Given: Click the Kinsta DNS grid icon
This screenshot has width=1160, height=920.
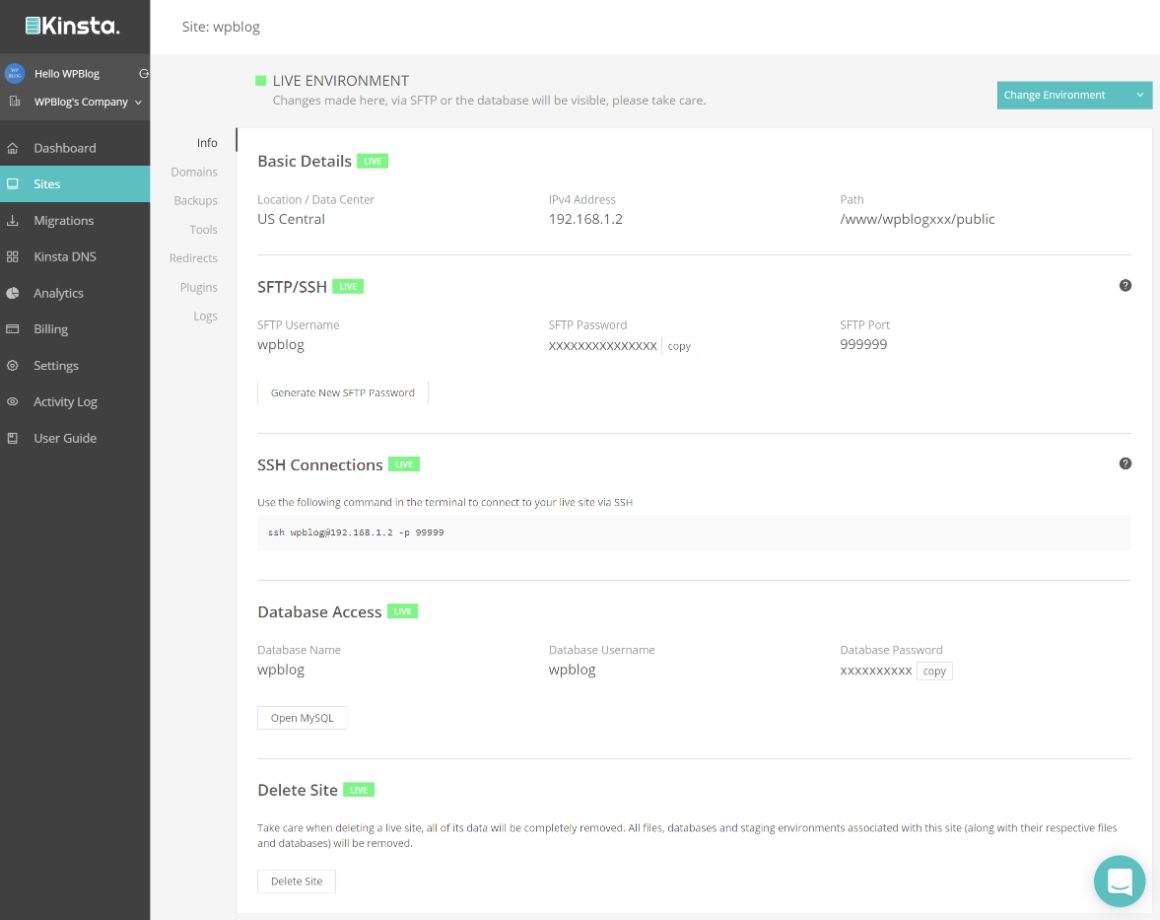Looking at the screenshot, I should (x=13, y=257).
